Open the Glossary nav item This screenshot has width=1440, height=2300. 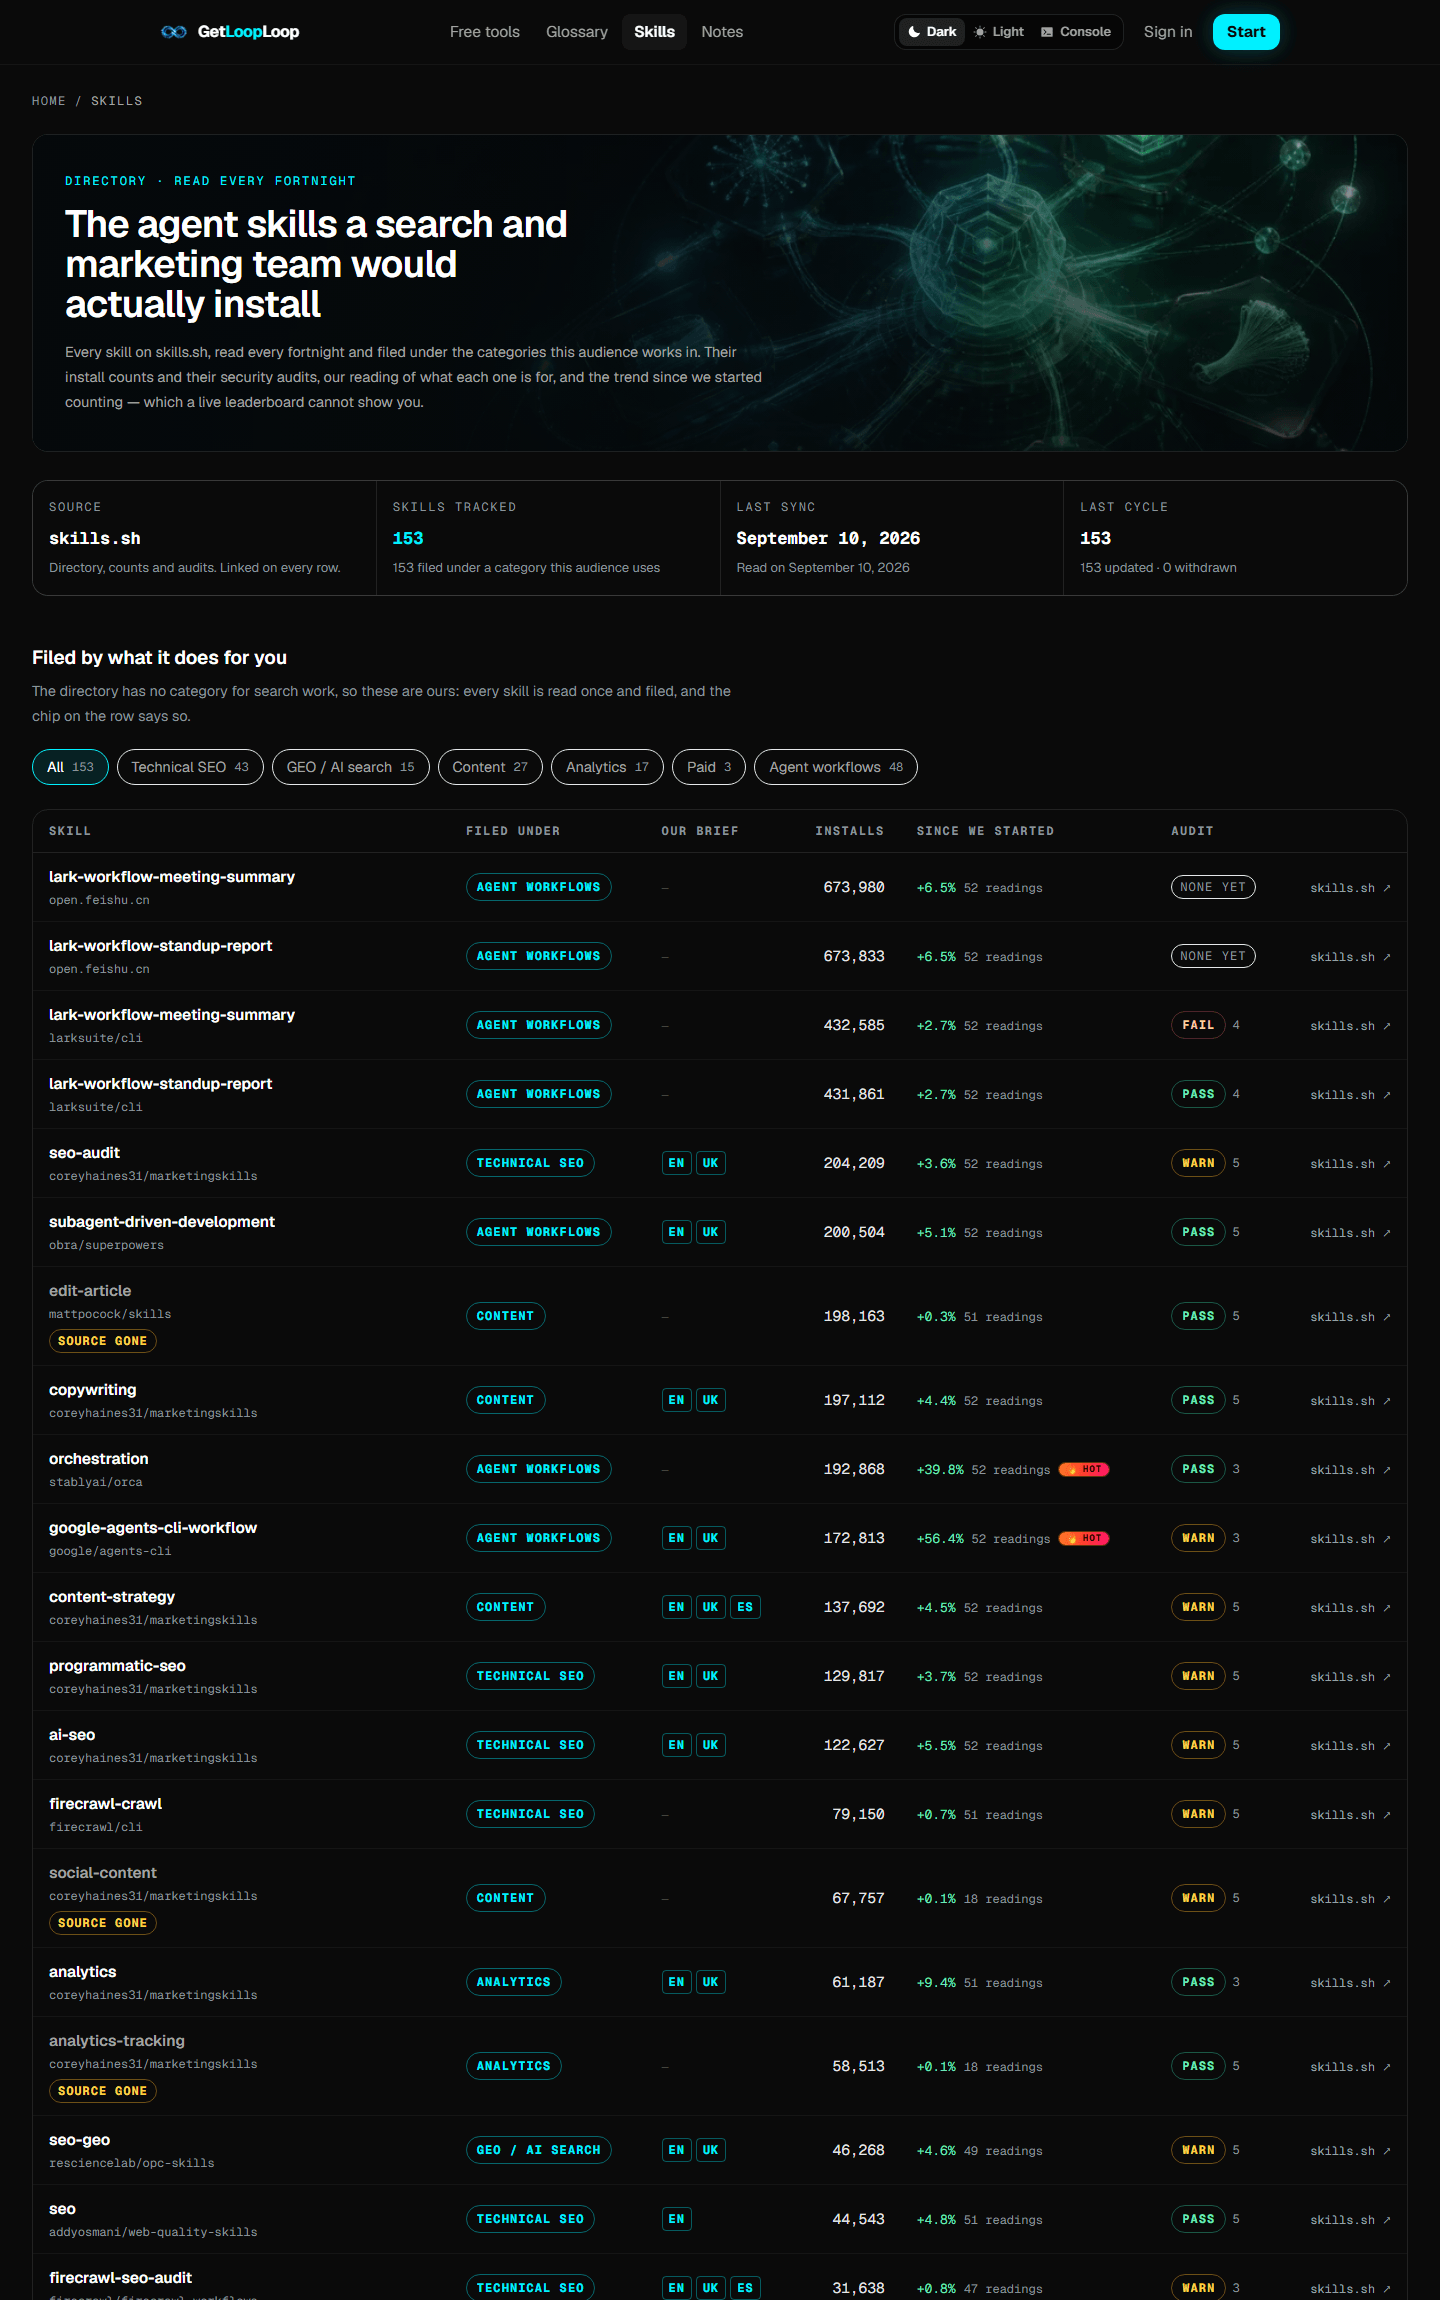coord(577,32)
